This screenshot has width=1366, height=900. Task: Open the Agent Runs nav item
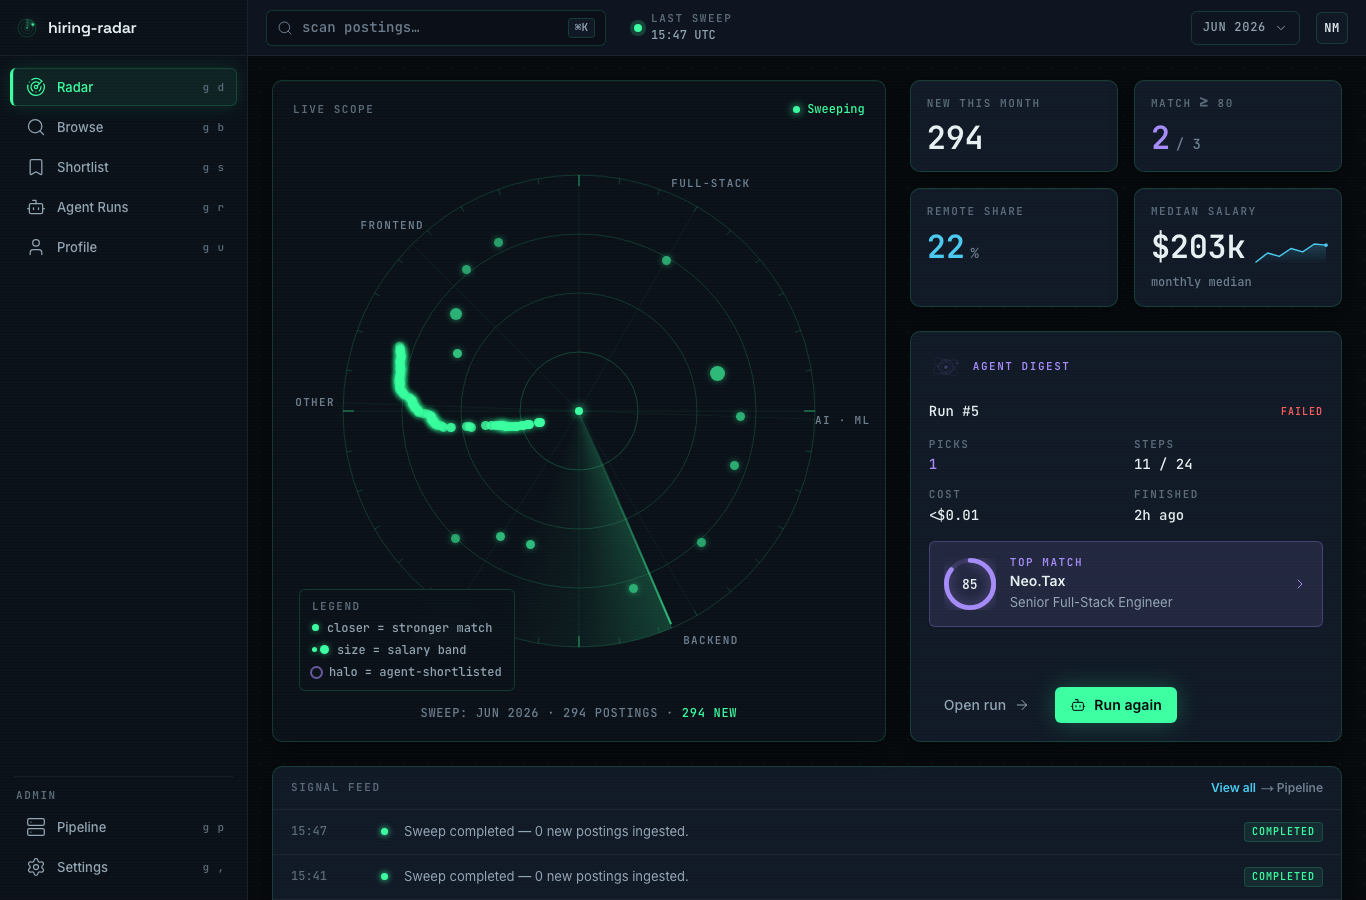pyautogui.click(x=124, y=207)
